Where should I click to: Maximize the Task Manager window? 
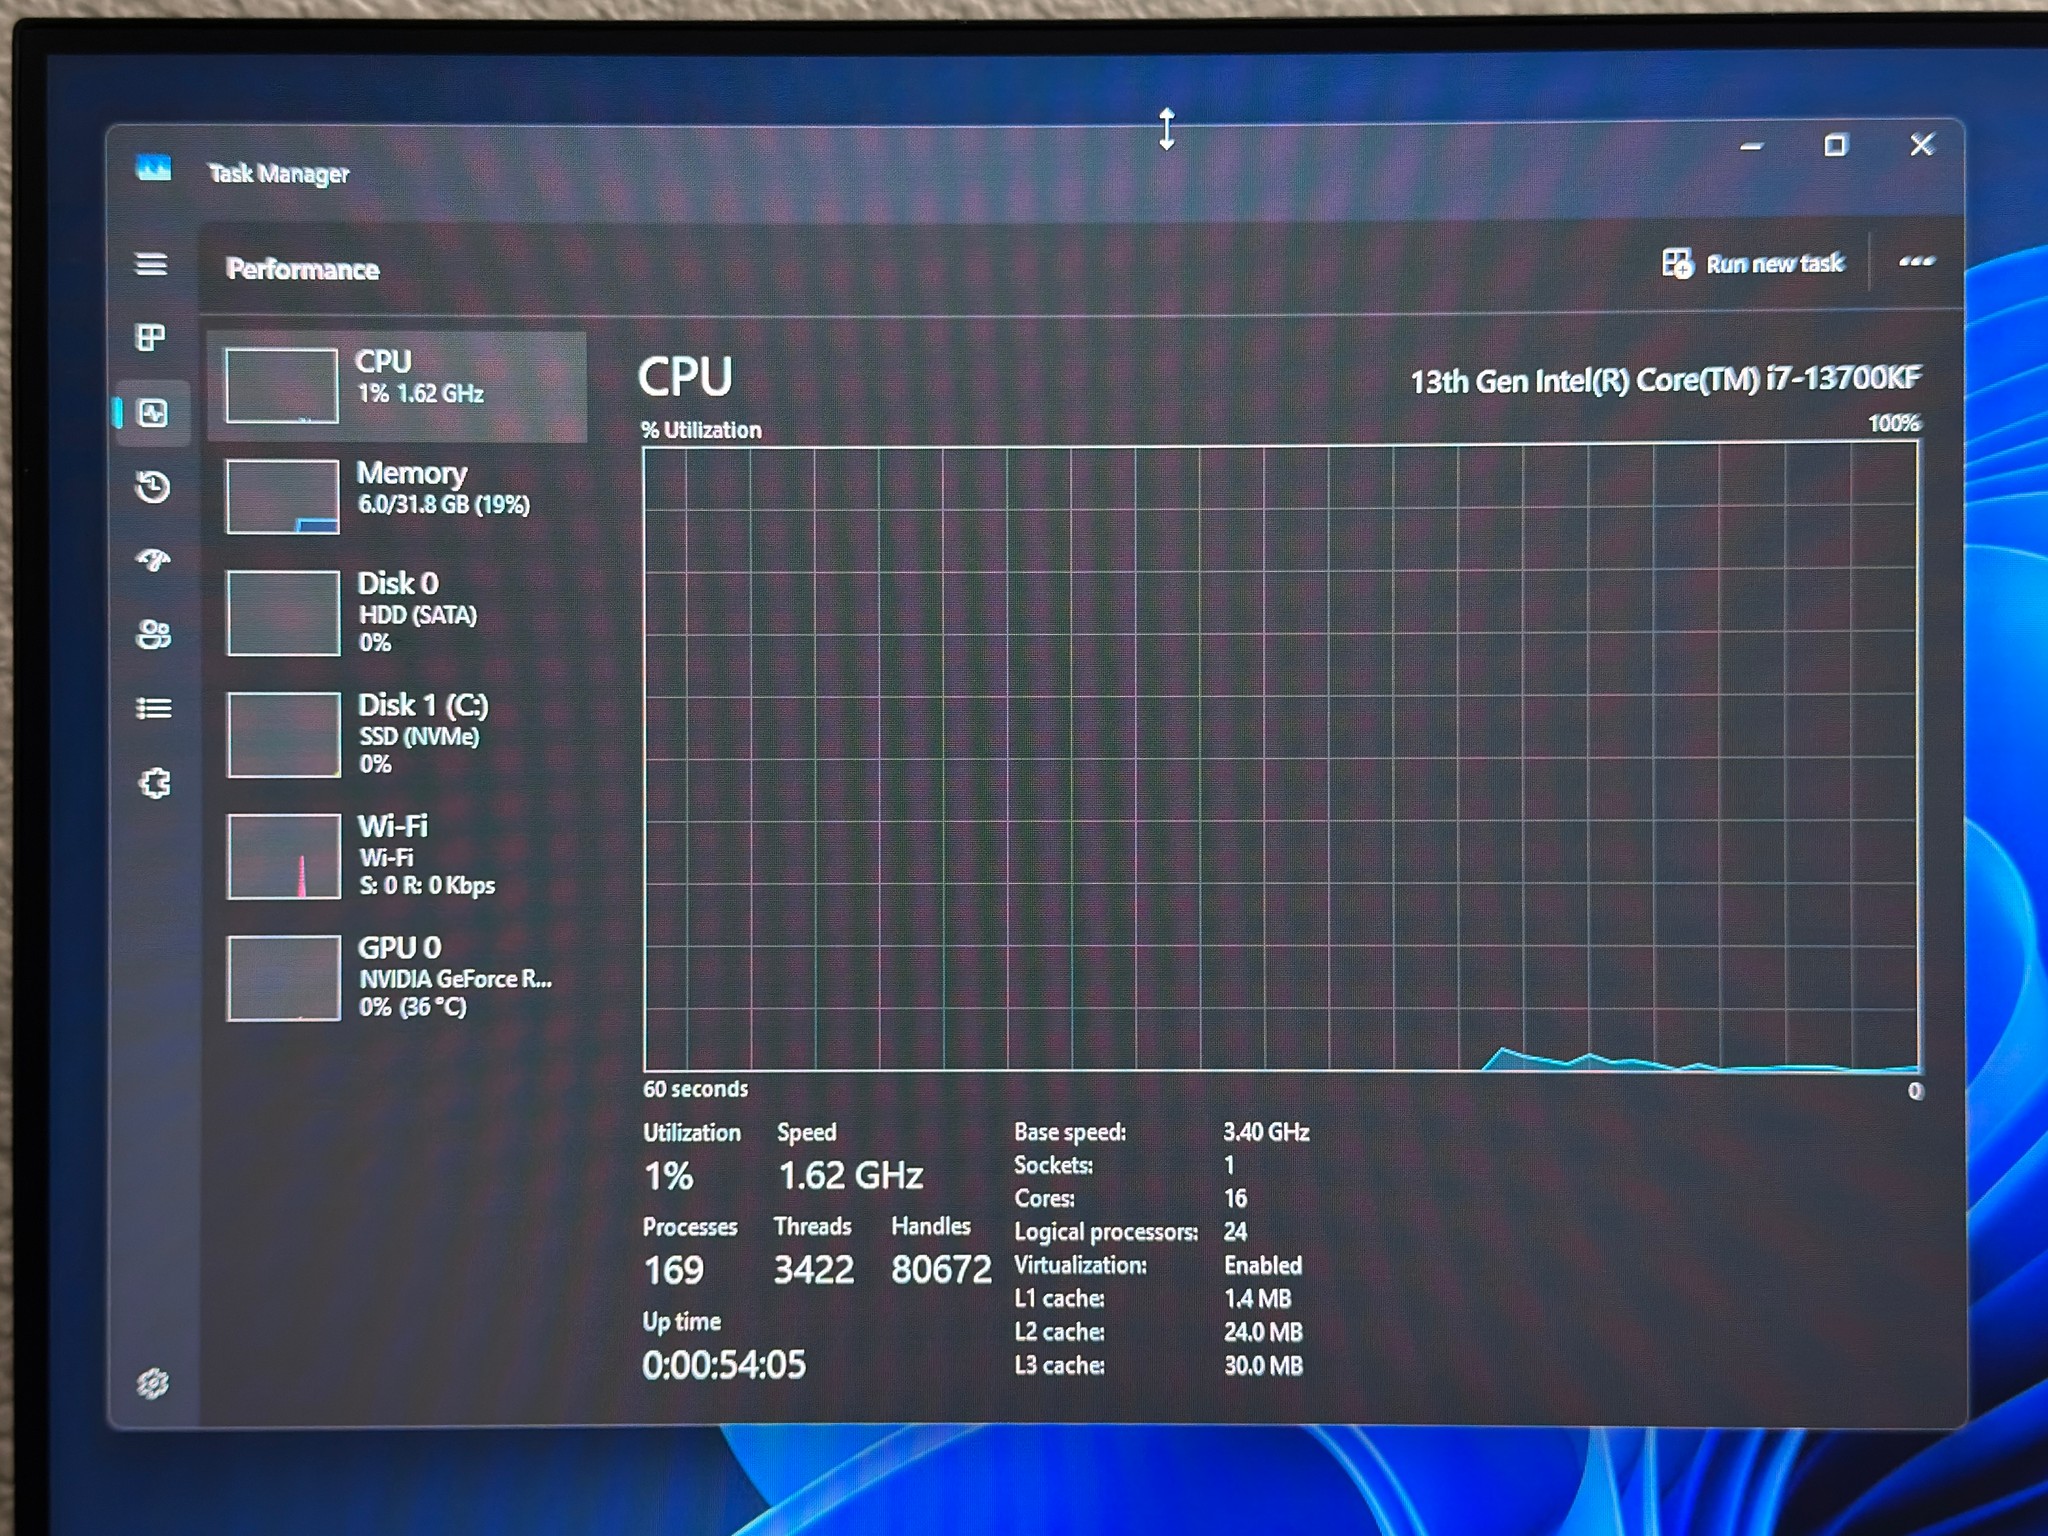pos(1835,146)
